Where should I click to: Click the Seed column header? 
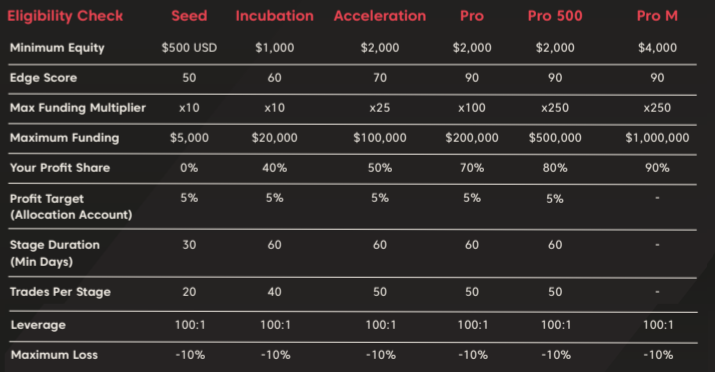189,16
